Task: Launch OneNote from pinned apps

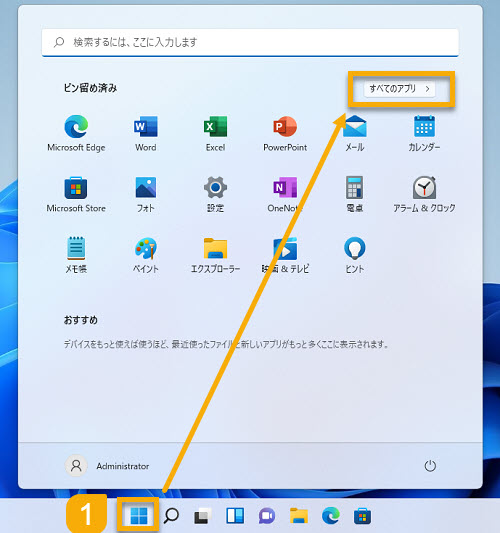Action: point(285,194)
